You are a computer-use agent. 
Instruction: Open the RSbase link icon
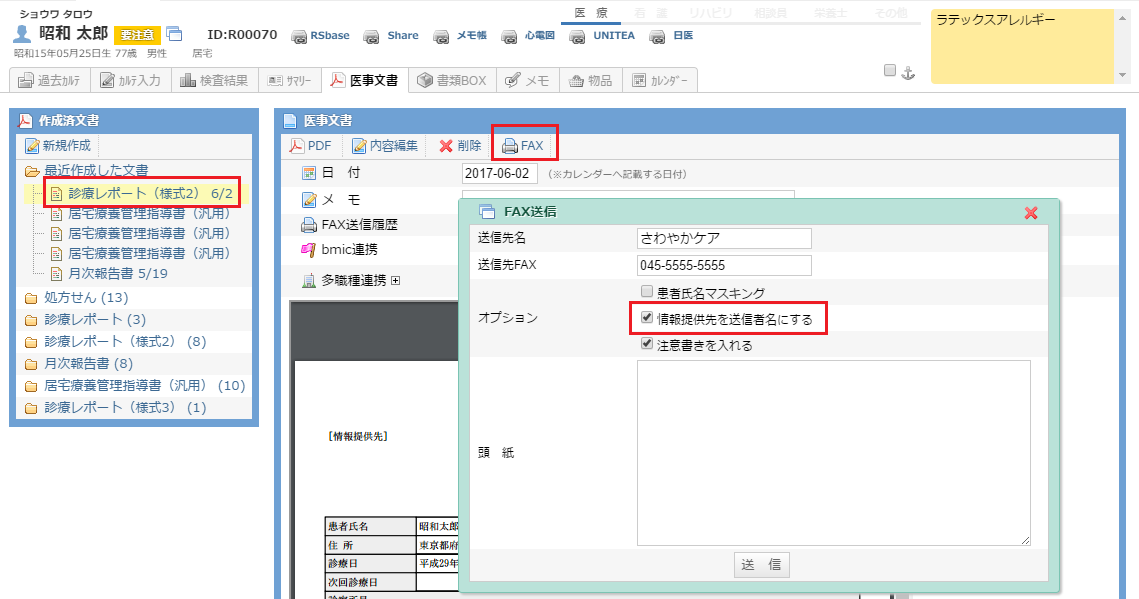click(299, 36)
